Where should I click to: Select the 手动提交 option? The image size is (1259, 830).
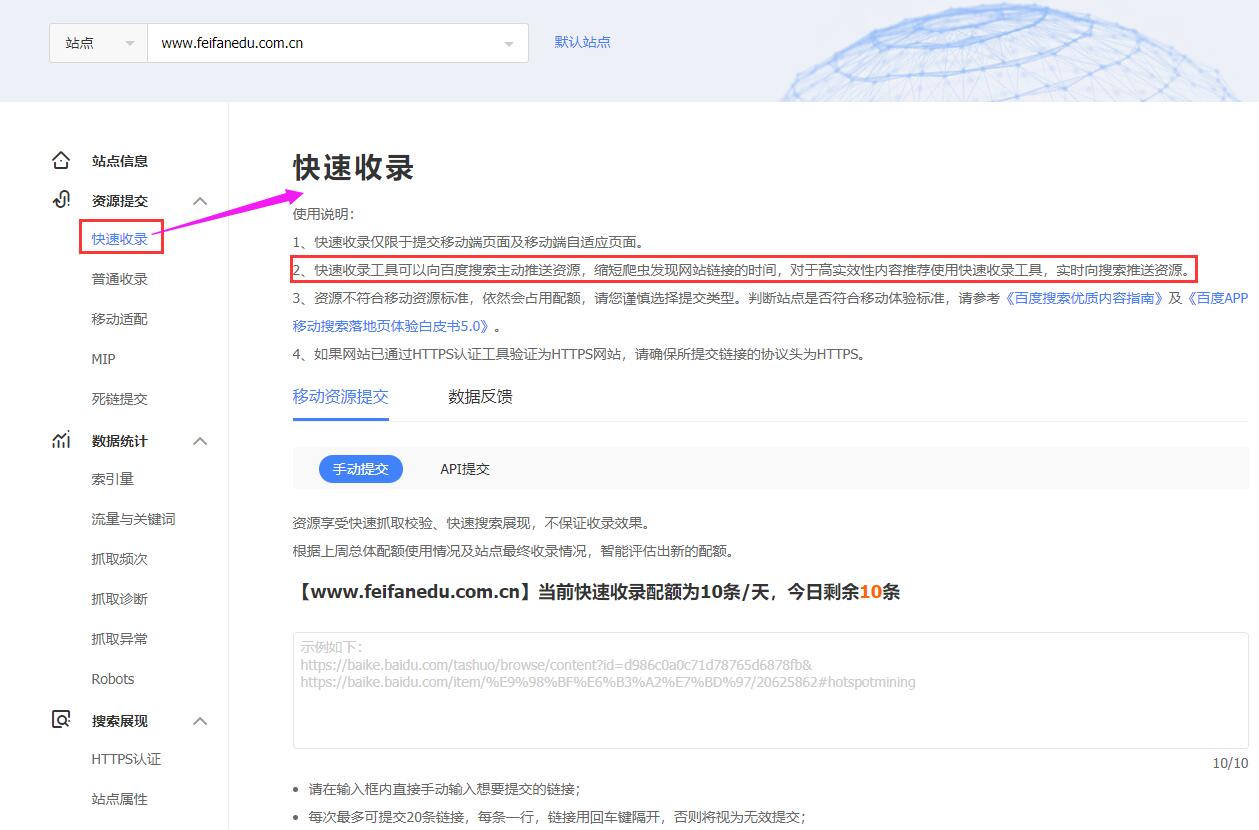[360, 468]
